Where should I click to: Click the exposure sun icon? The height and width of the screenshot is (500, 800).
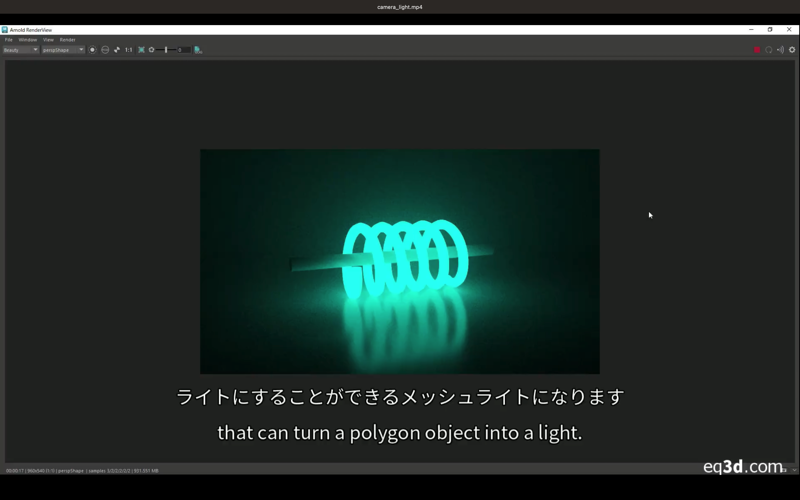(x=152, y=50)
